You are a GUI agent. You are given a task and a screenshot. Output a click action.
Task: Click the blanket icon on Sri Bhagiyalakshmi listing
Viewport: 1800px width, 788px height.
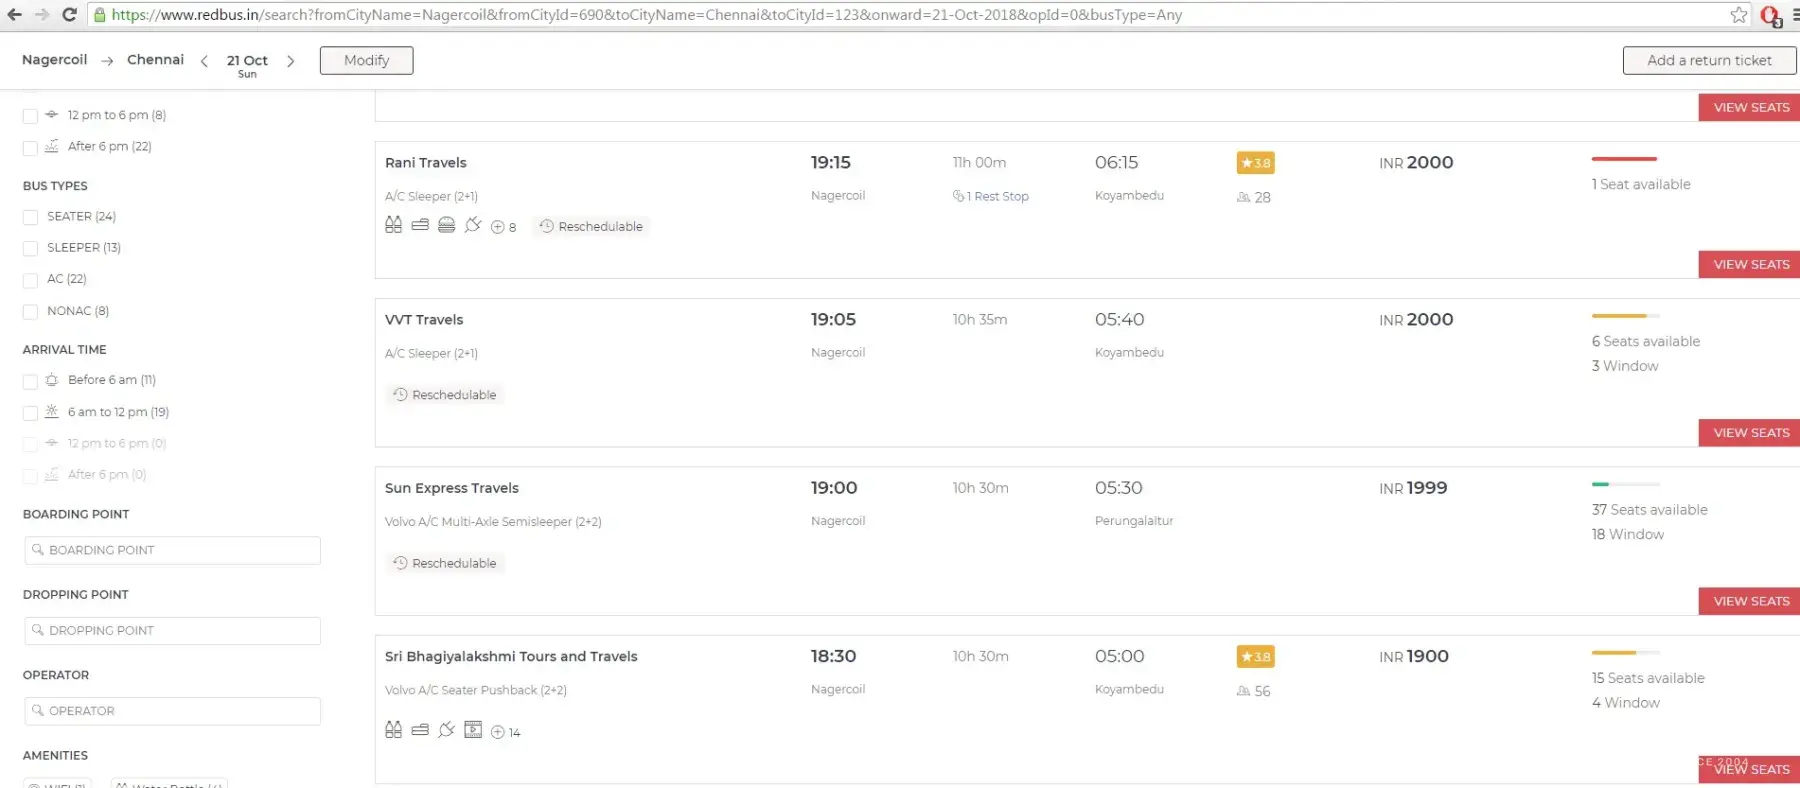pyautogui.click(x=420, y=730)
